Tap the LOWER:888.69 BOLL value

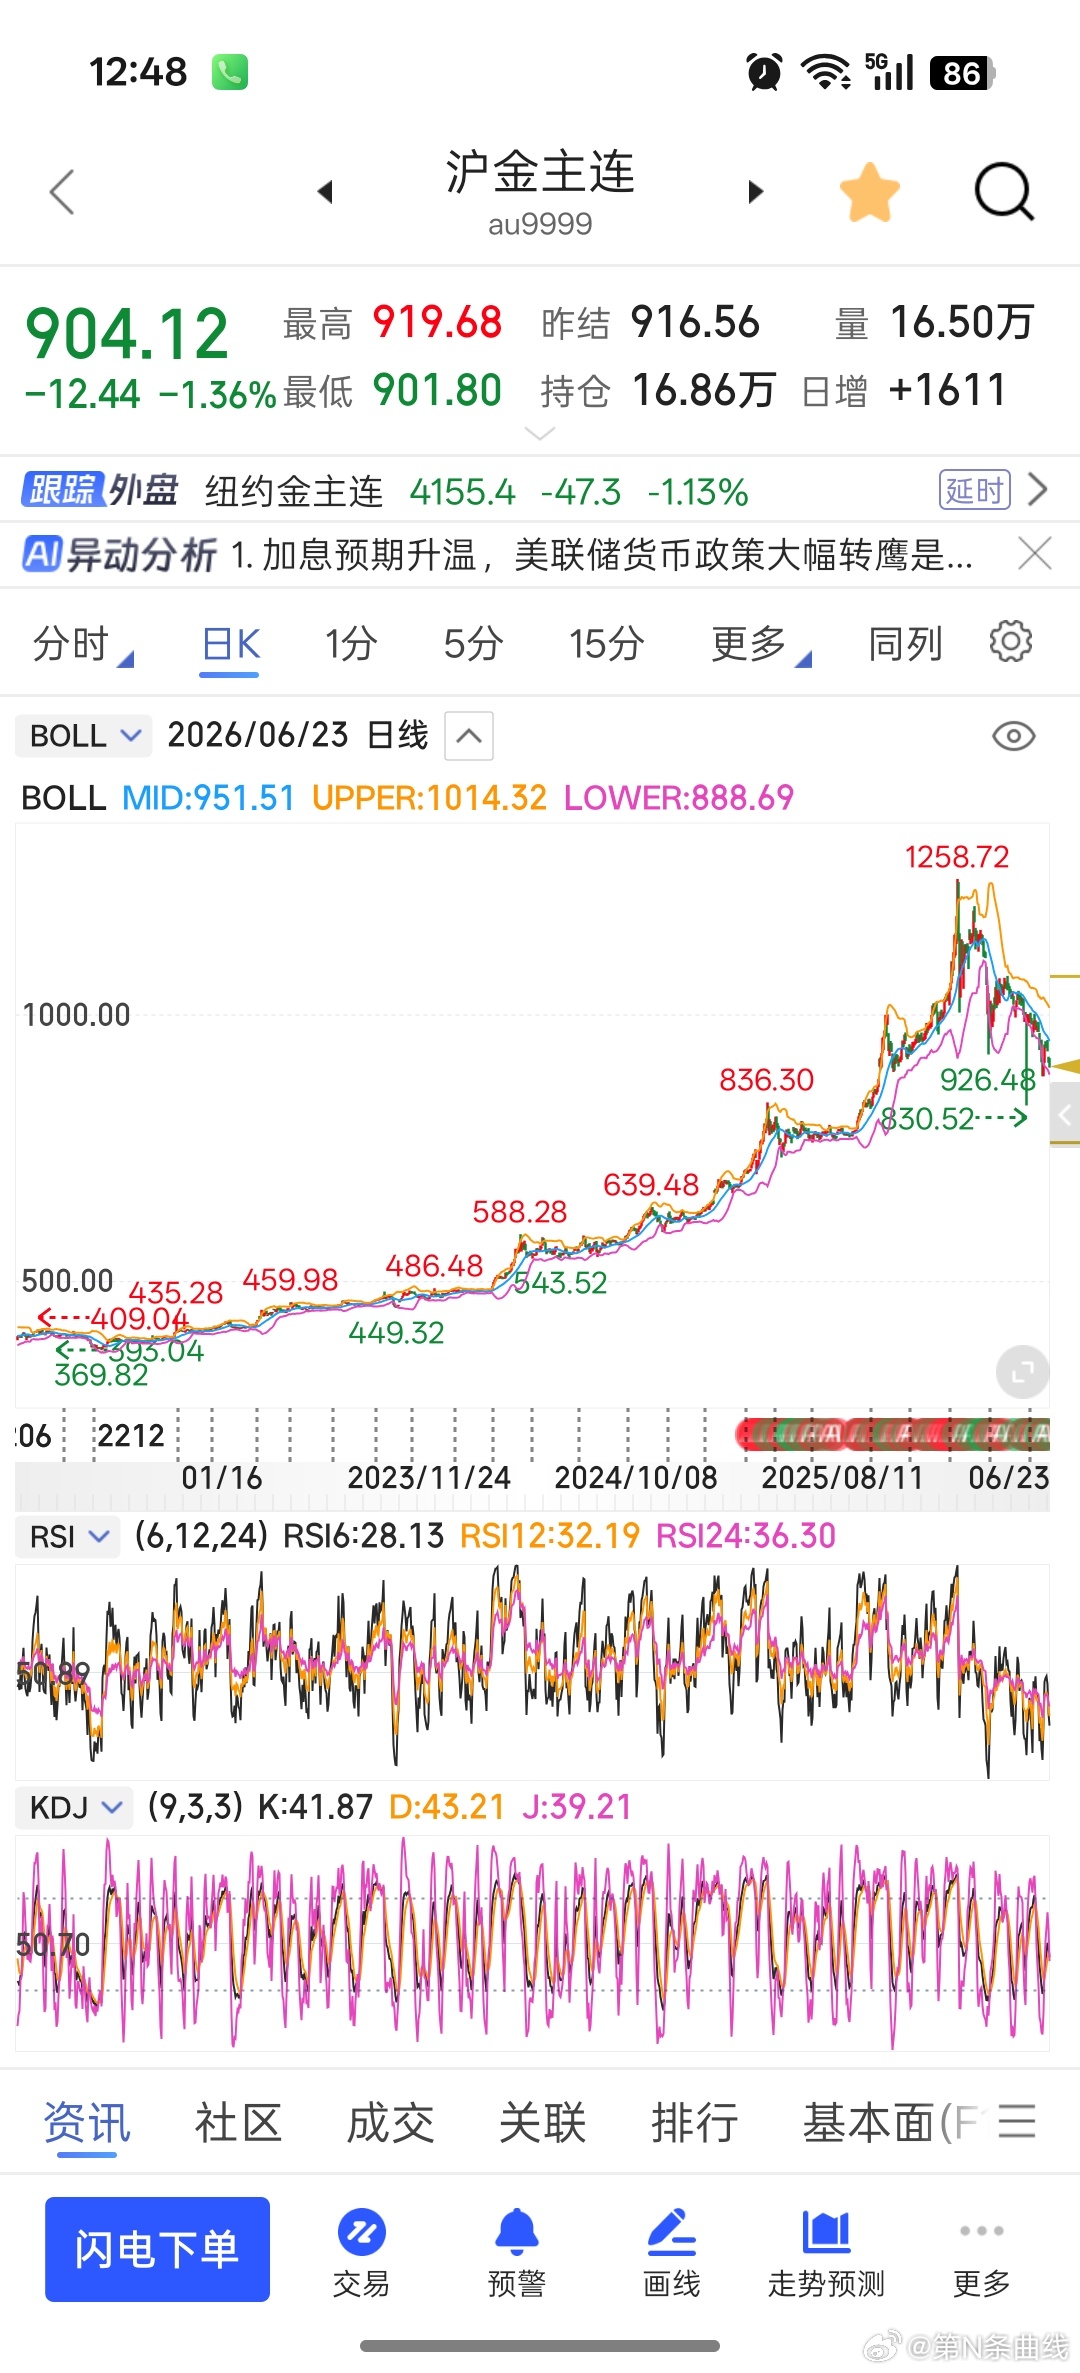coord(679,798)
